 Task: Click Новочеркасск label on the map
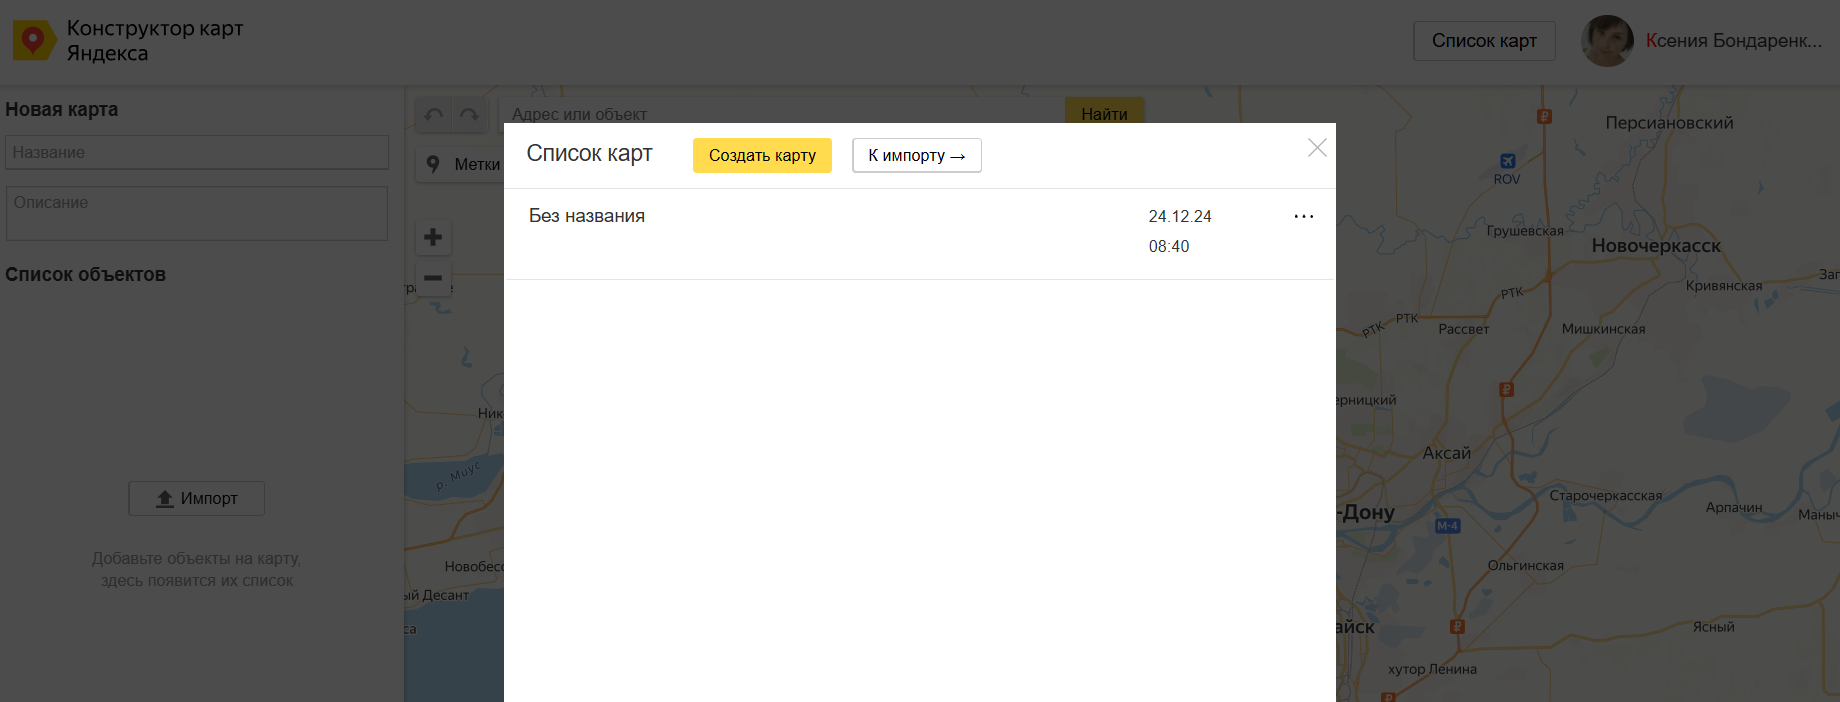(x=1656, y=246)
